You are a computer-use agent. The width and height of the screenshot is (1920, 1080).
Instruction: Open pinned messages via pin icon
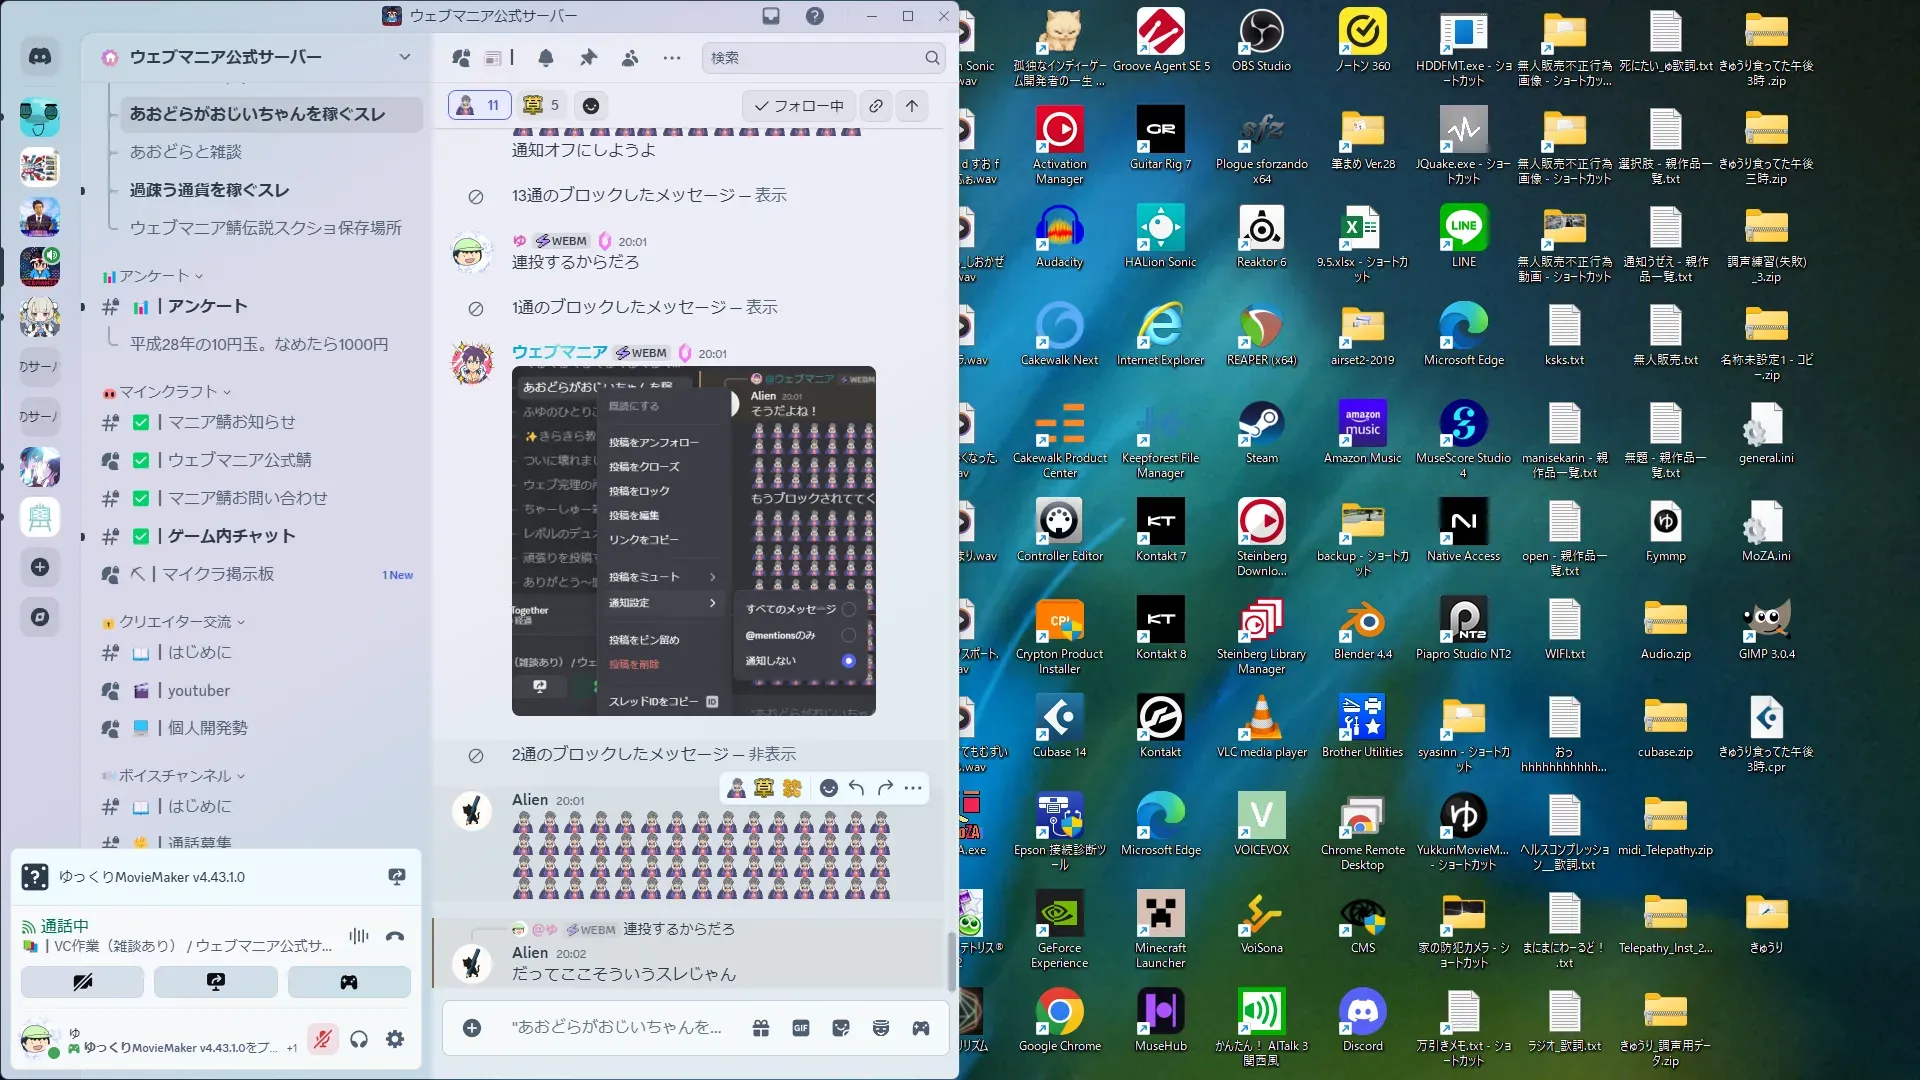[x=588, y=58]
